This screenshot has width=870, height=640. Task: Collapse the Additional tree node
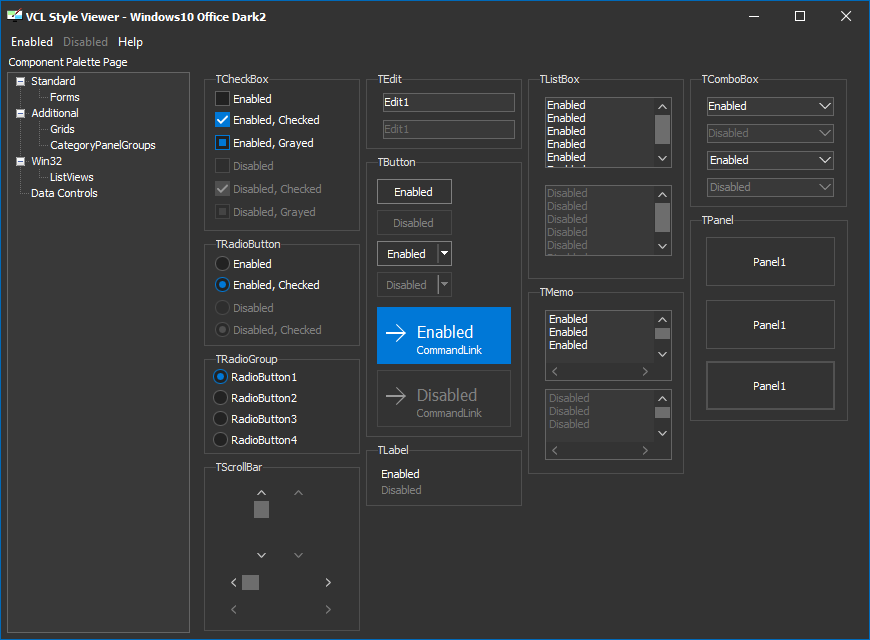click(21, 114)
